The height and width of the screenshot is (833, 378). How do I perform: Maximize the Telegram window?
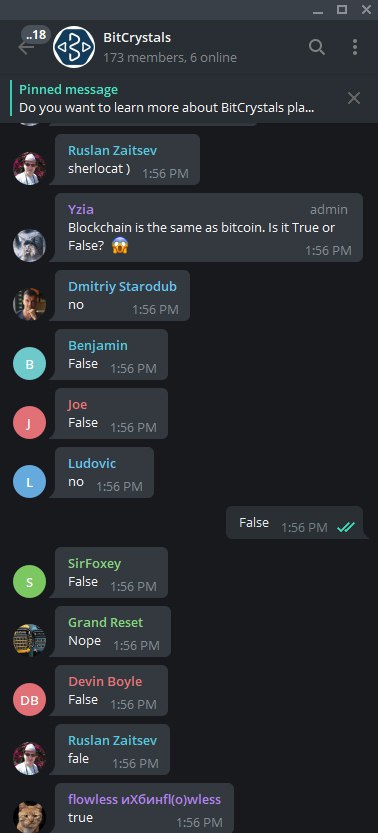(342, 9)
